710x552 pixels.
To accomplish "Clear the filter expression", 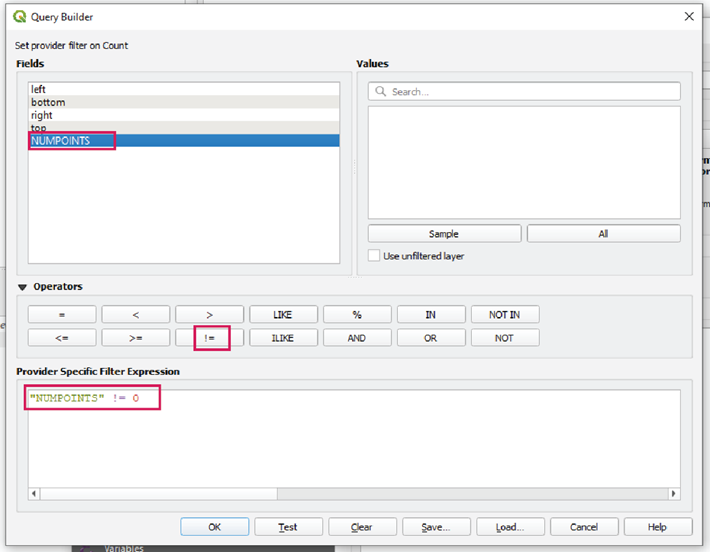I will (362, 527).
